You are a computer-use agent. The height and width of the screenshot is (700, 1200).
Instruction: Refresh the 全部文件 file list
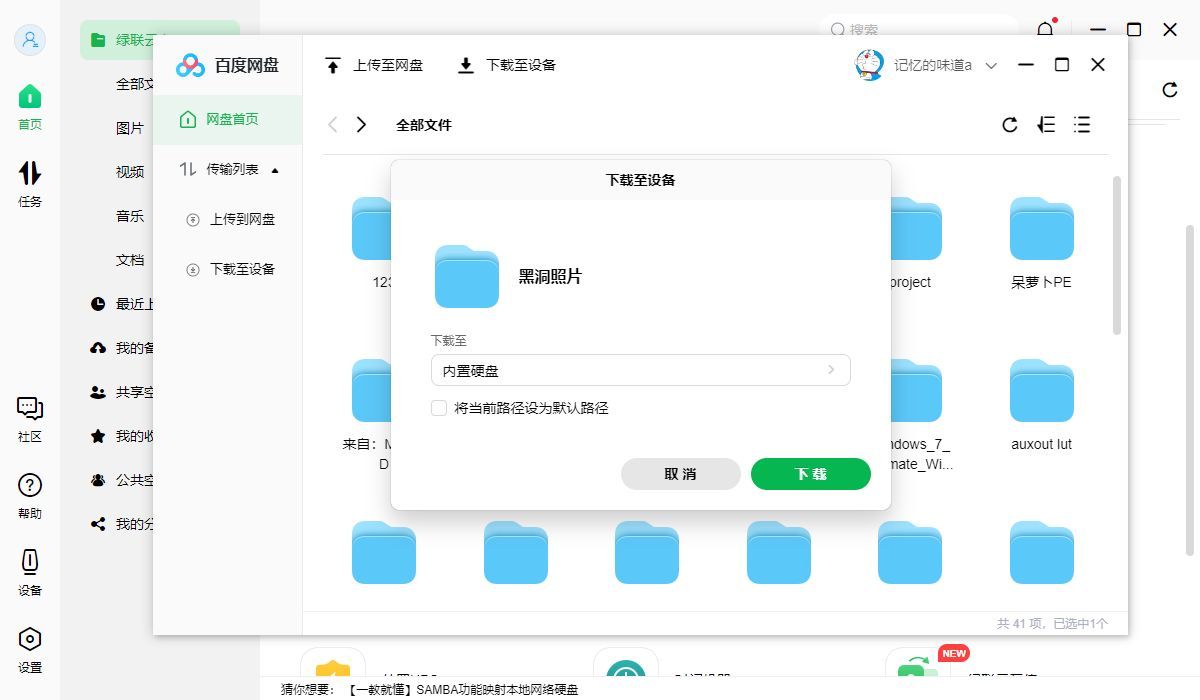[1009, 124]
